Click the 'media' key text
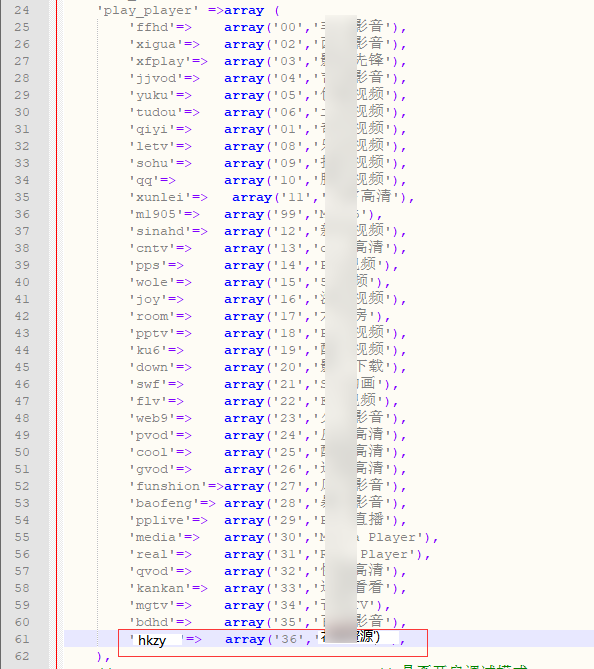This screenshot has height=669, width=594. coord(156,538)
